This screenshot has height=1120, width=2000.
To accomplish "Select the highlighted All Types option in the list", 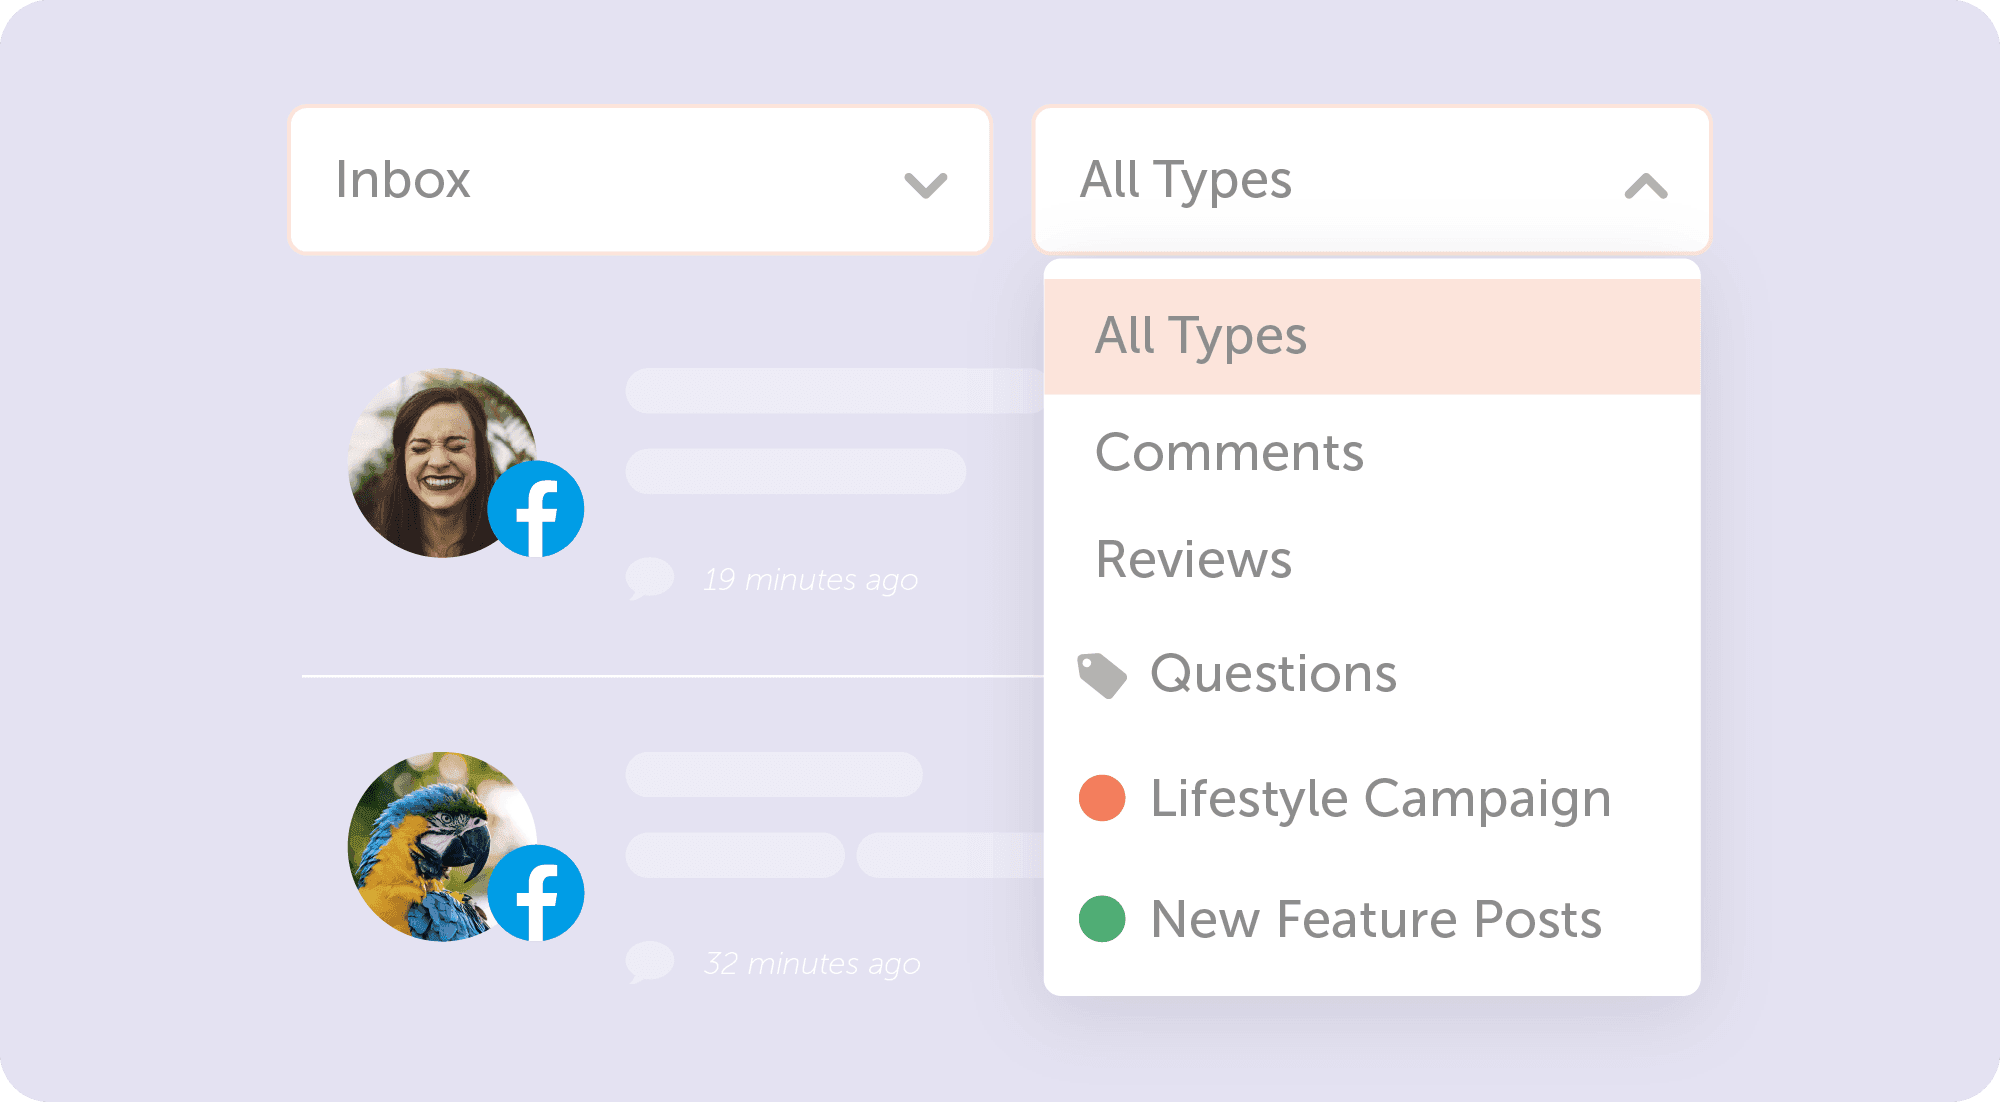I will click(x=1372, y=337).
